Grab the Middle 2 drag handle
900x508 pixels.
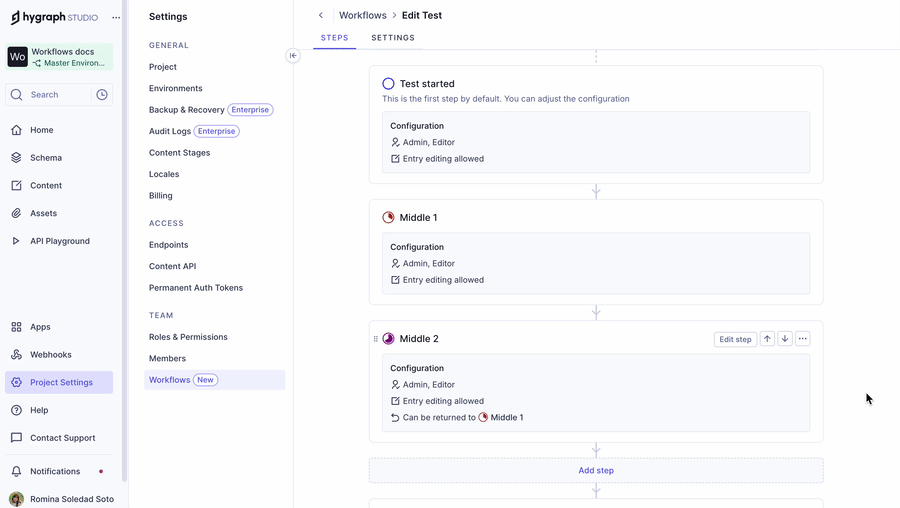(x=376, y=339)
